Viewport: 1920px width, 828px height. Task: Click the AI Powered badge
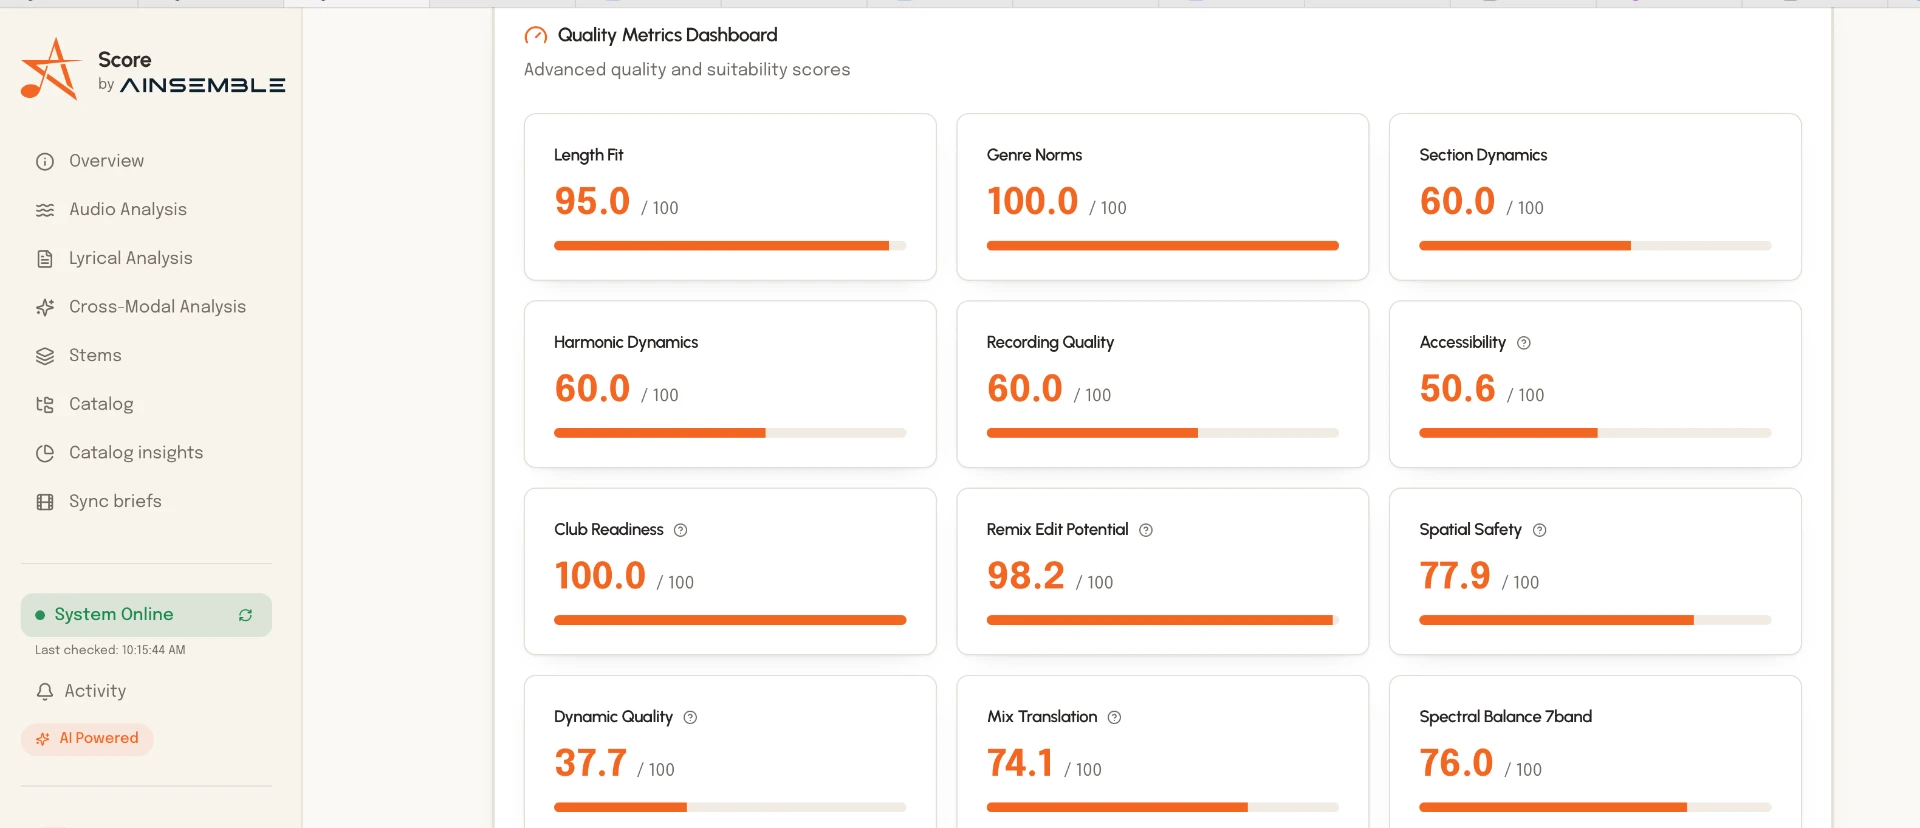87,739
